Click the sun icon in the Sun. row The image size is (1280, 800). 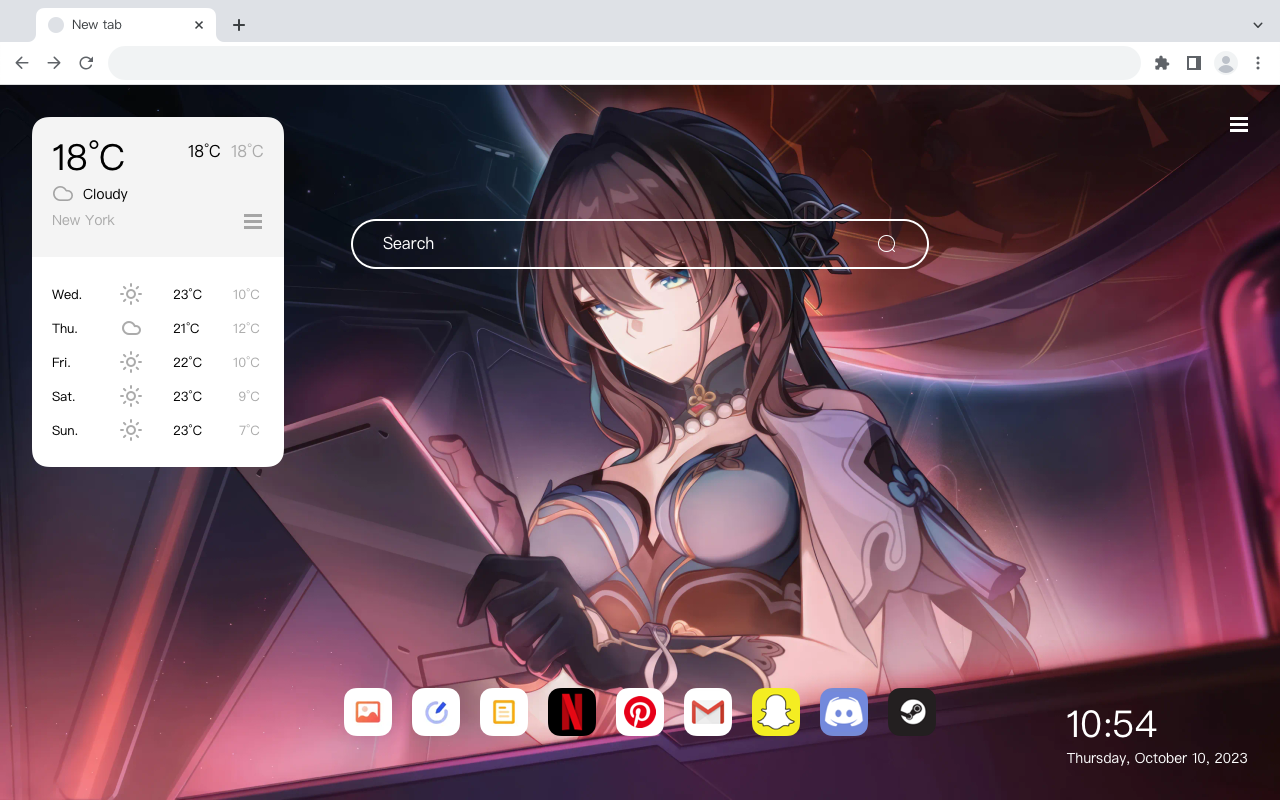tap(131, 430)
